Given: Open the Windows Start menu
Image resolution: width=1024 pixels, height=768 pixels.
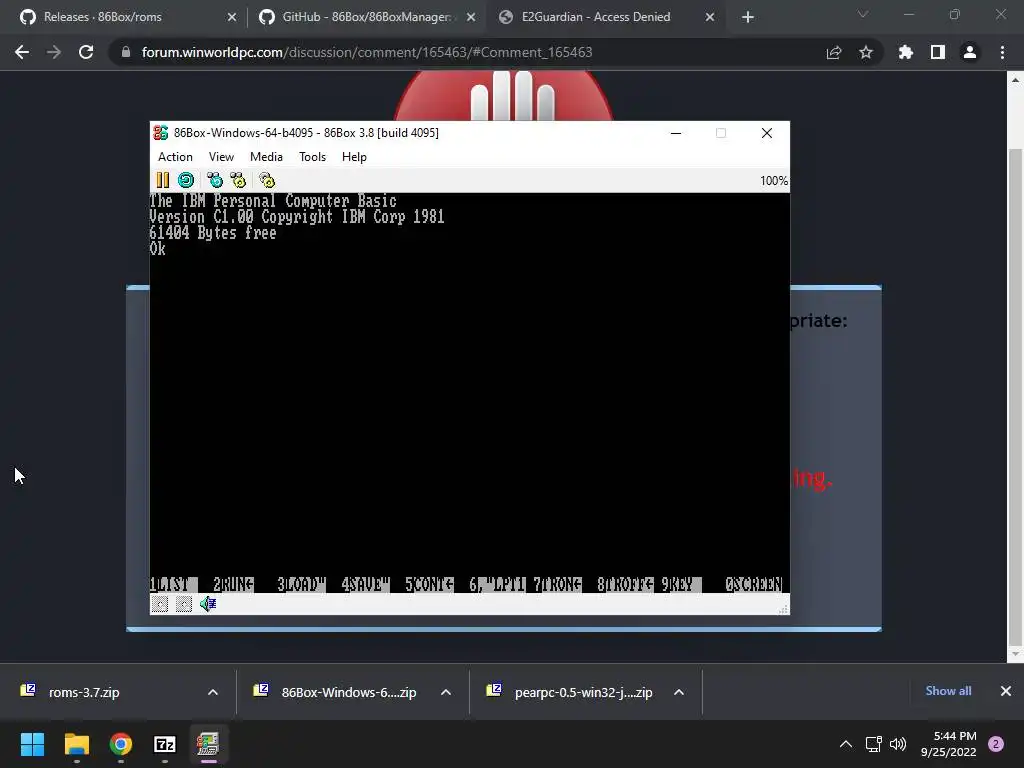Looking at the screenshot, I should (x=32, y=744).
